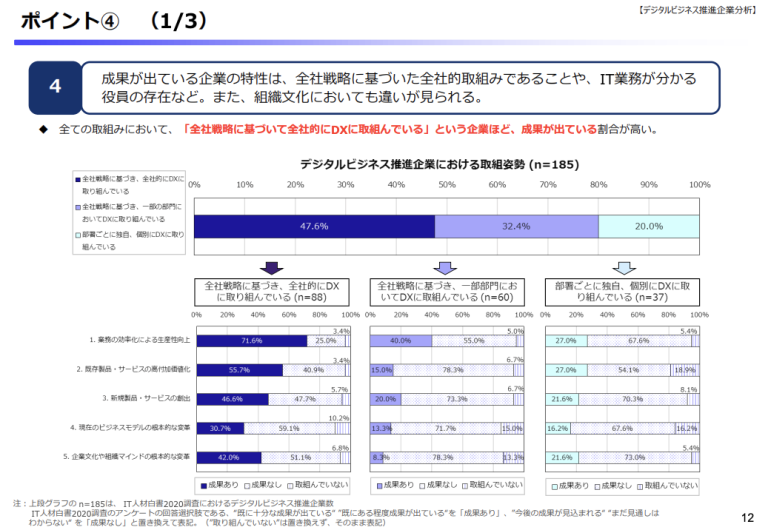Click the 20.0% light cyan bar segment
Viewport: 768px width, 530px height.
click(648, 226)
